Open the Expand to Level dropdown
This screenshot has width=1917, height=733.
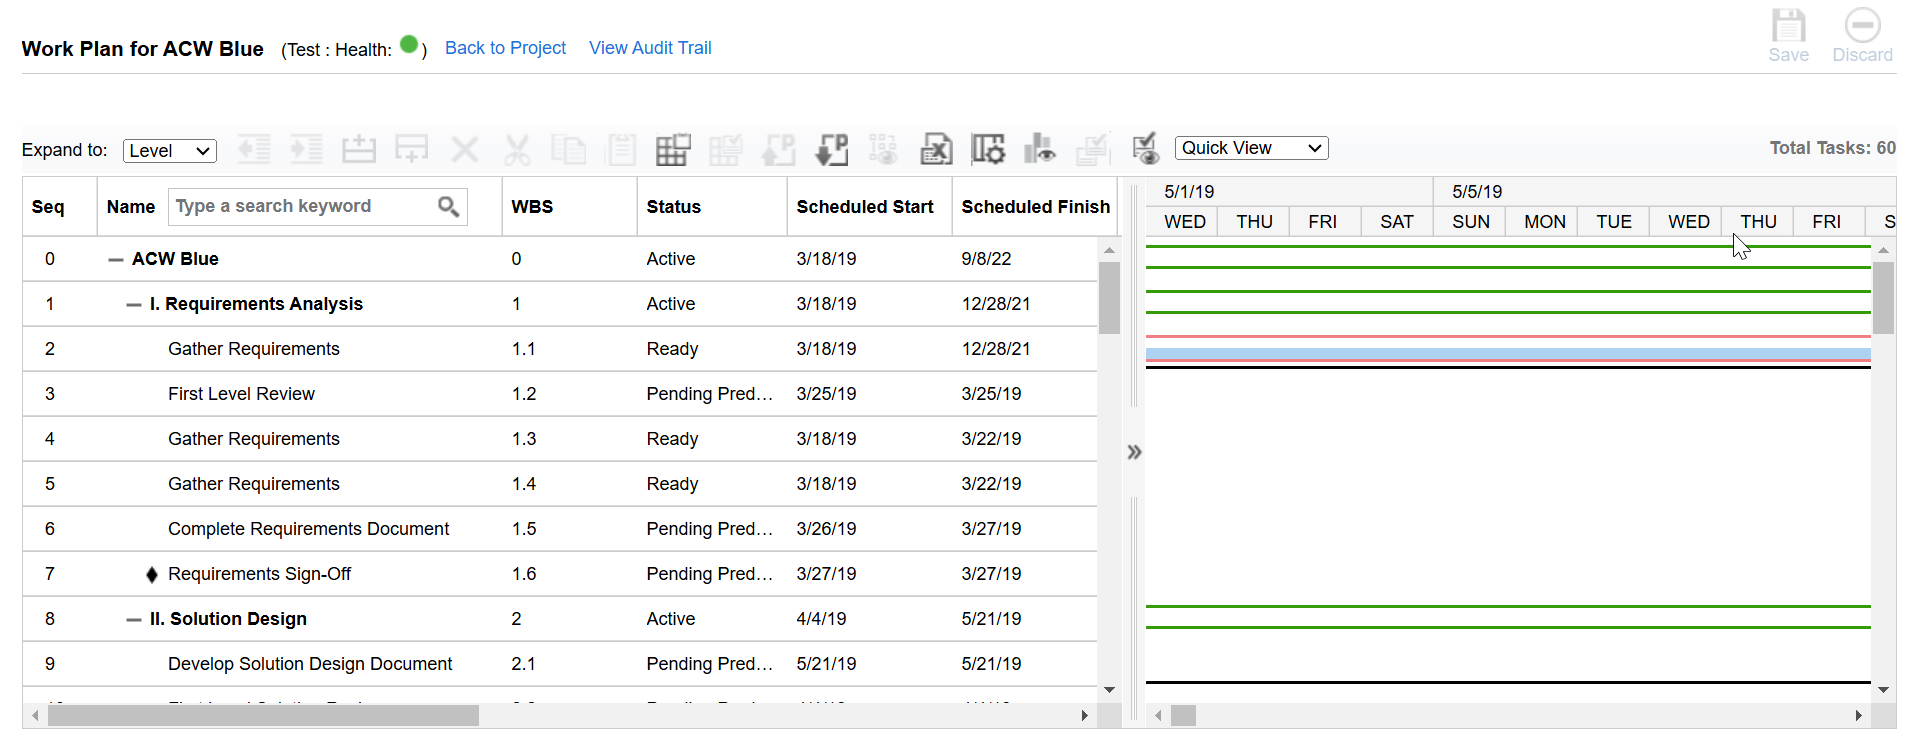170,151
